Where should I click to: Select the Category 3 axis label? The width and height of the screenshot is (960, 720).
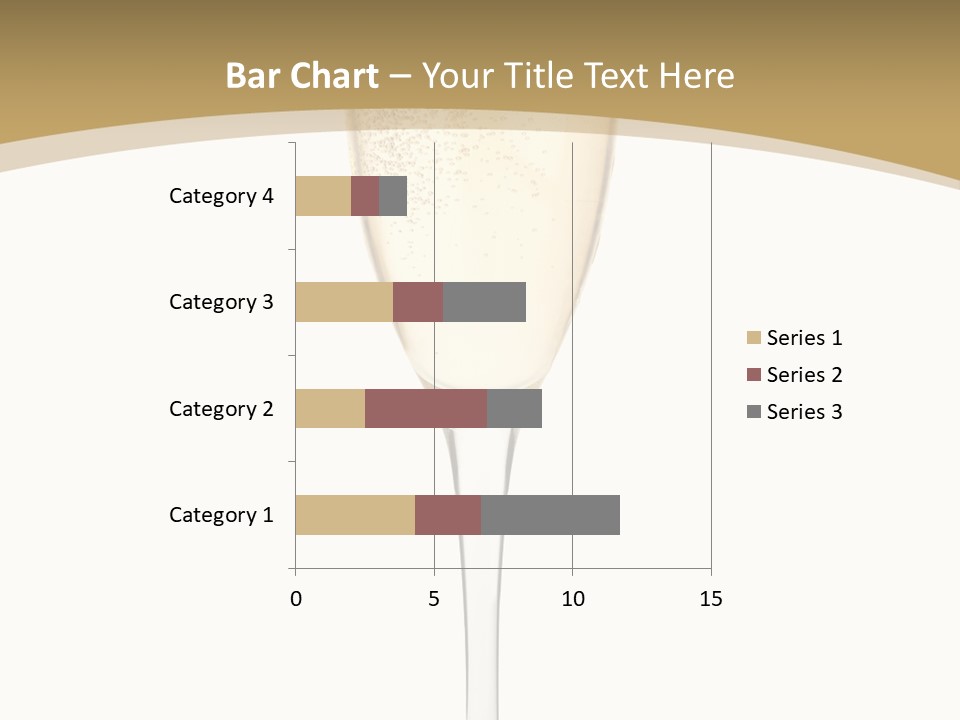220,302
